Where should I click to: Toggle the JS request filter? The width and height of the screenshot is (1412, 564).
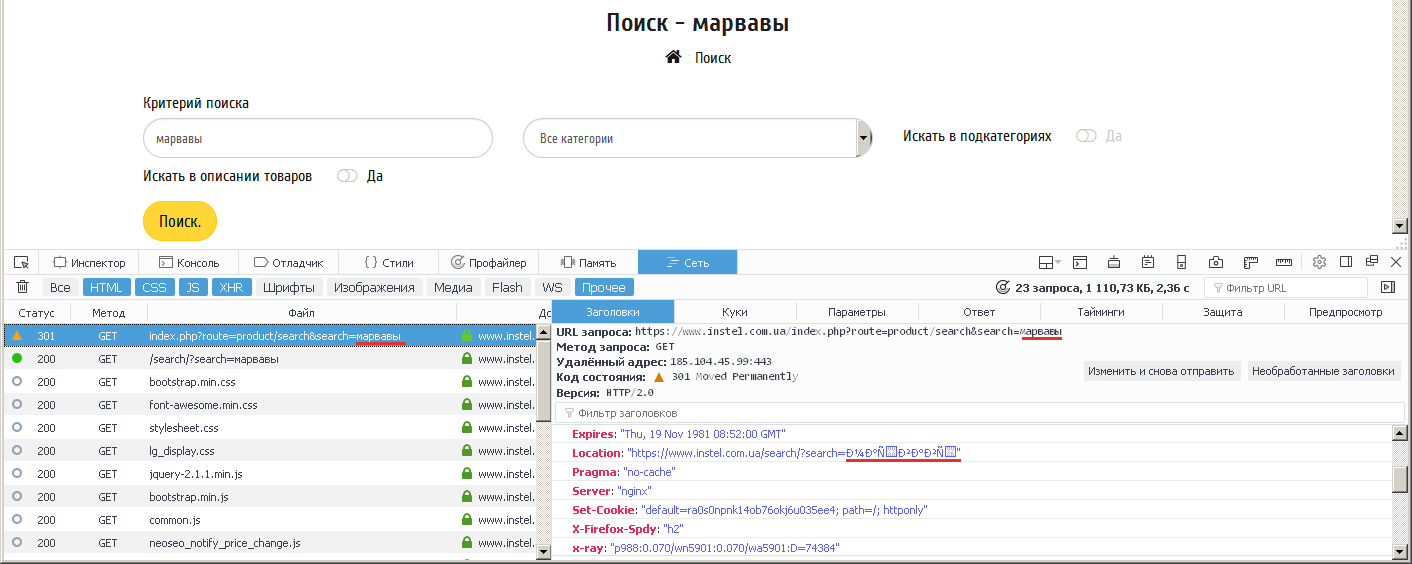click(x=193, y=287)
